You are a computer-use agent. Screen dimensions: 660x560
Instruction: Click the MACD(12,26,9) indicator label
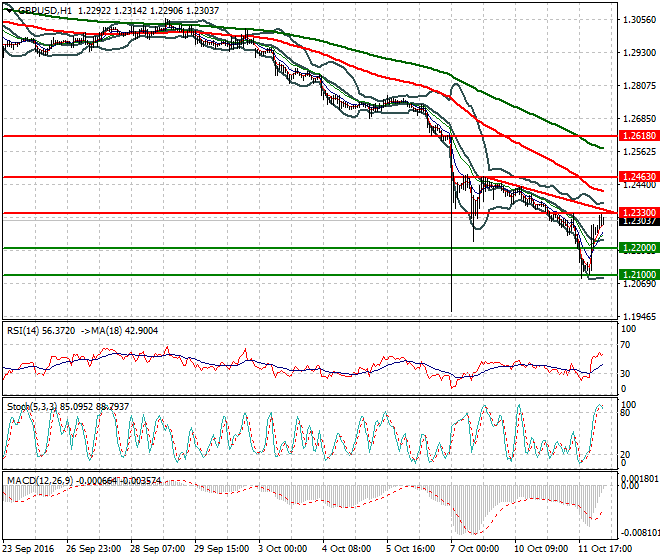pos(40,480)
